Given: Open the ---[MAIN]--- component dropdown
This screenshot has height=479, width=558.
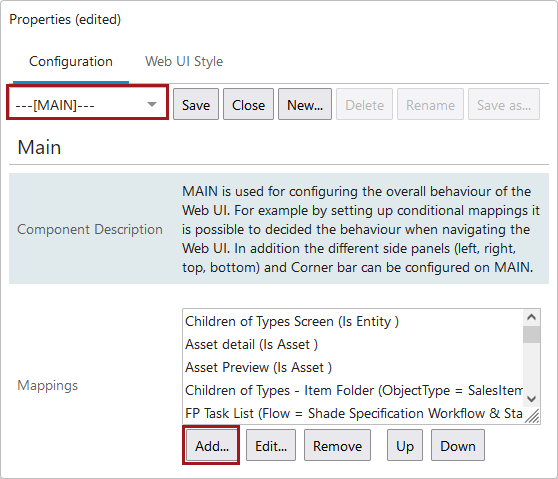Looking at the screenshot, I should click(x=87, y=105).
